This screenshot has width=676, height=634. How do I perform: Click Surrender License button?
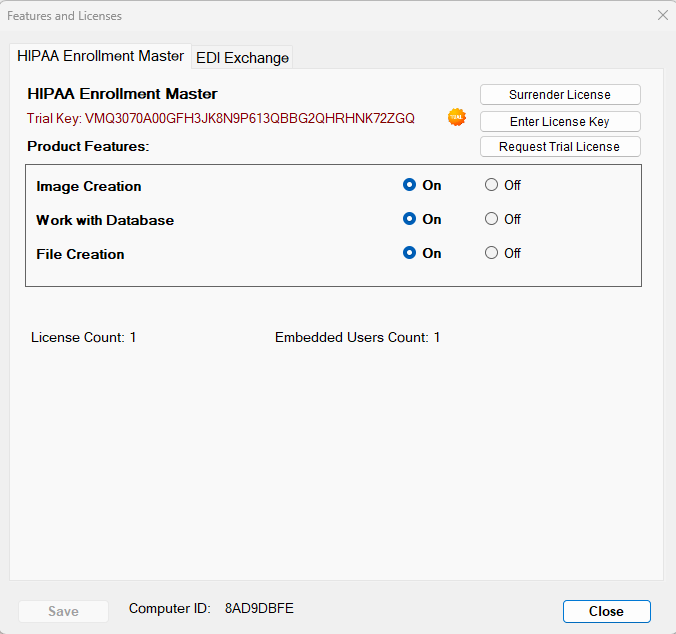tap(560, 94)
